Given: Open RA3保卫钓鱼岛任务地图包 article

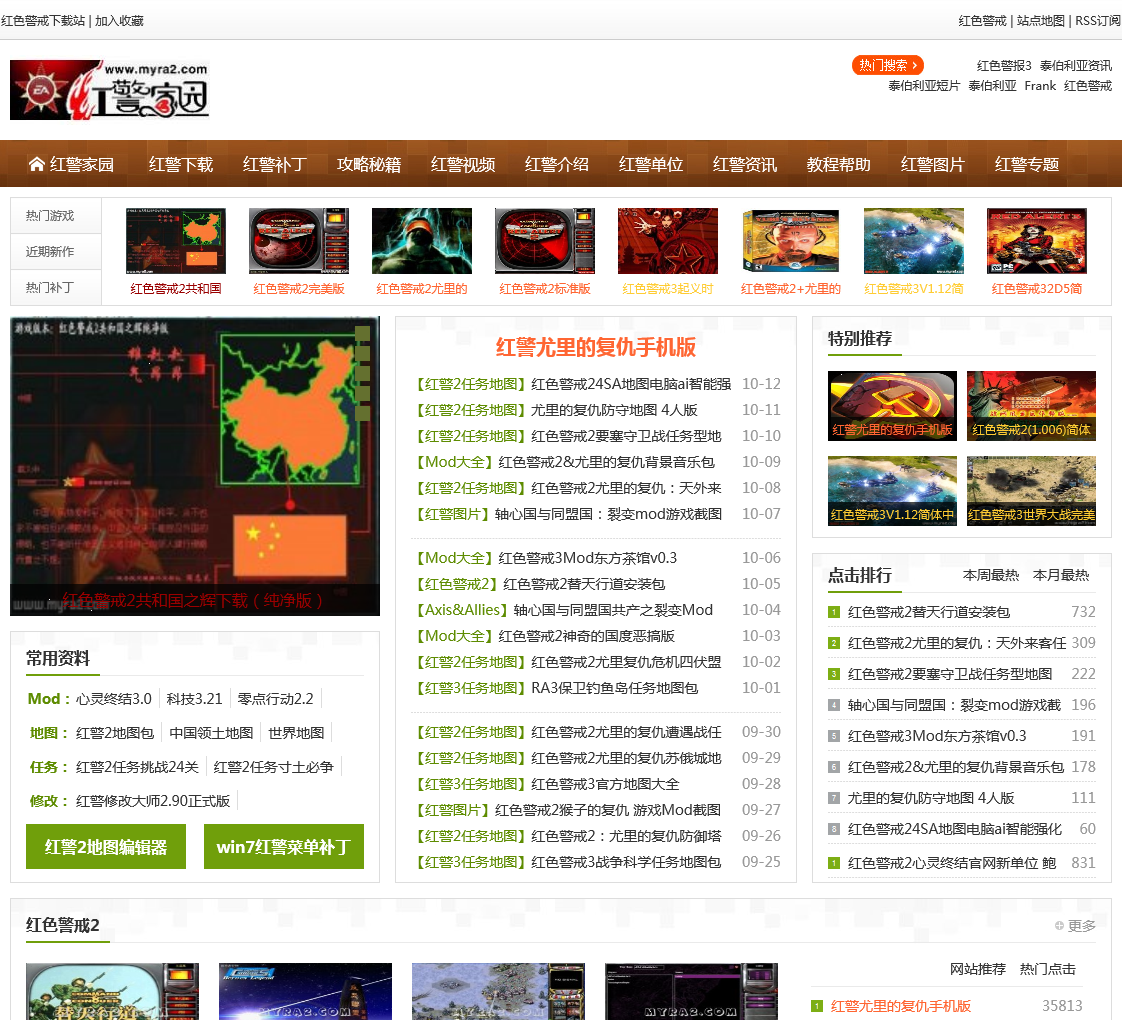Looking at the screenshot, I should click(x=615, y=688).
